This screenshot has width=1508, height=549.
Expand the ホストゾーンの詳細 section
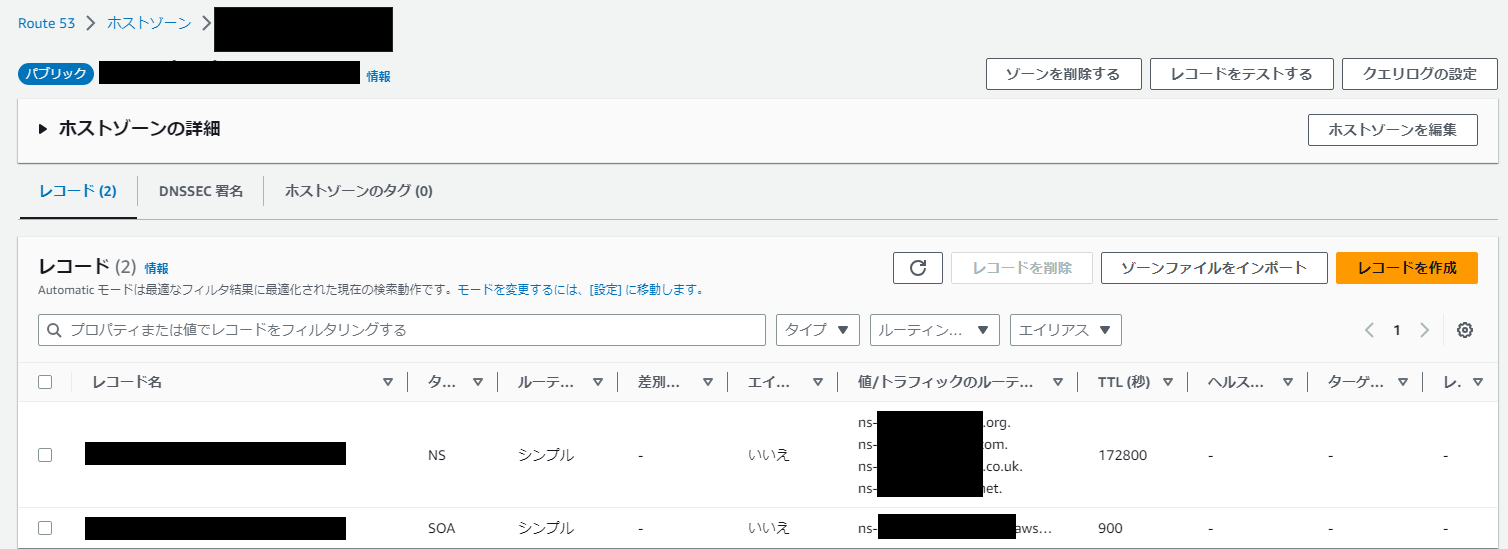(43, 129)
